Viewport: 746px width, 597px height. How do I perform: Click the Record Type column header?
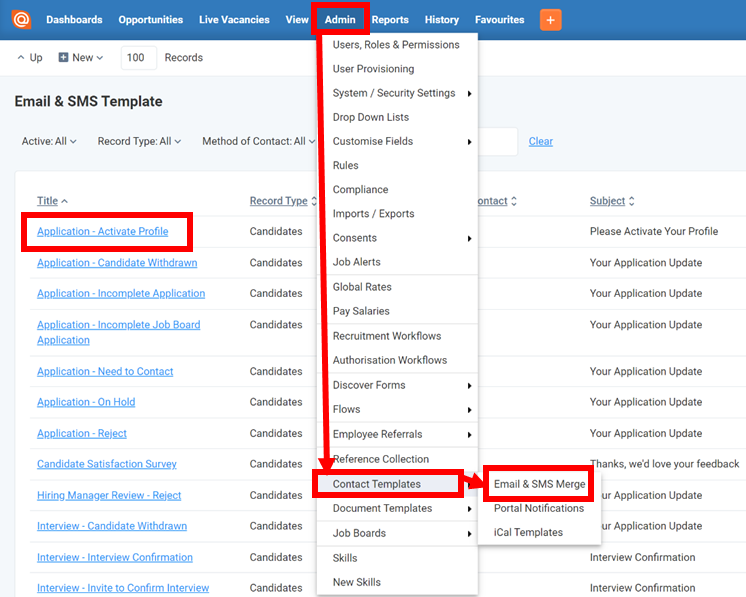coord(279,201)
